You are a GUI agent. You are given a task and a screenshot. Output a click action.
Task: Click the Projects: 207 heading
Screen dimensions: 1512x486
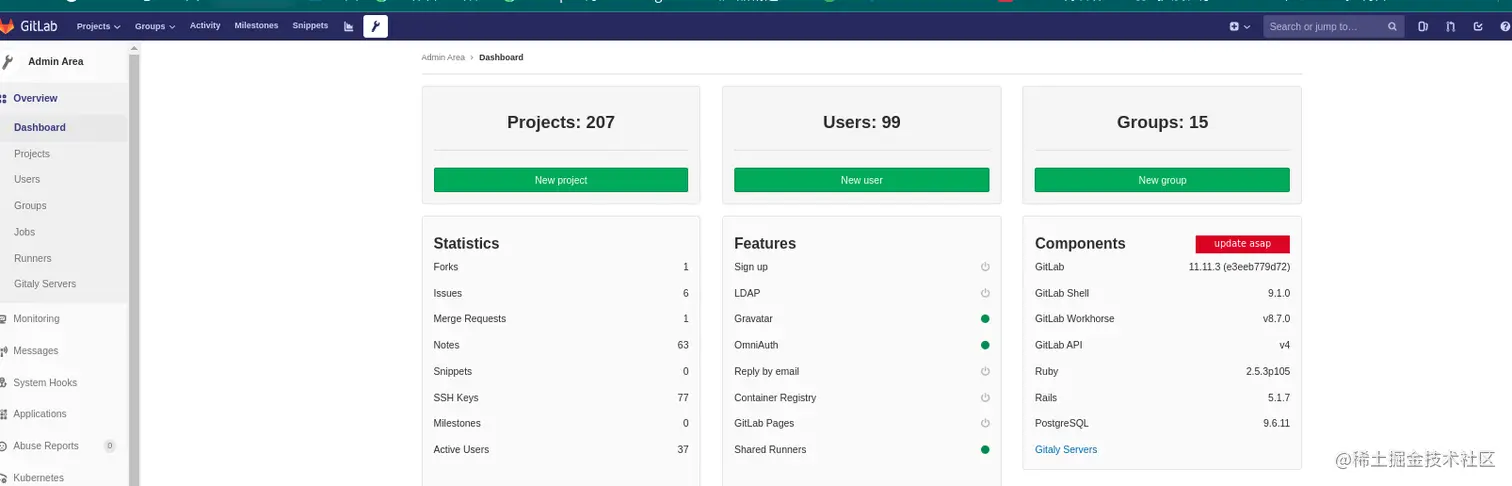click(x=561, y=122)
